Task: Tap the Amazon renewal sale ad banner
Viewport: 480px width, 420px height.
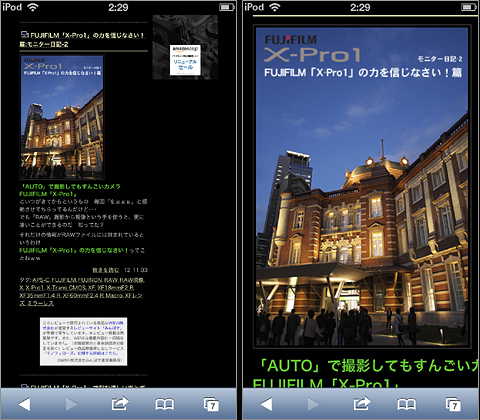Action: [x=185, y=60]
